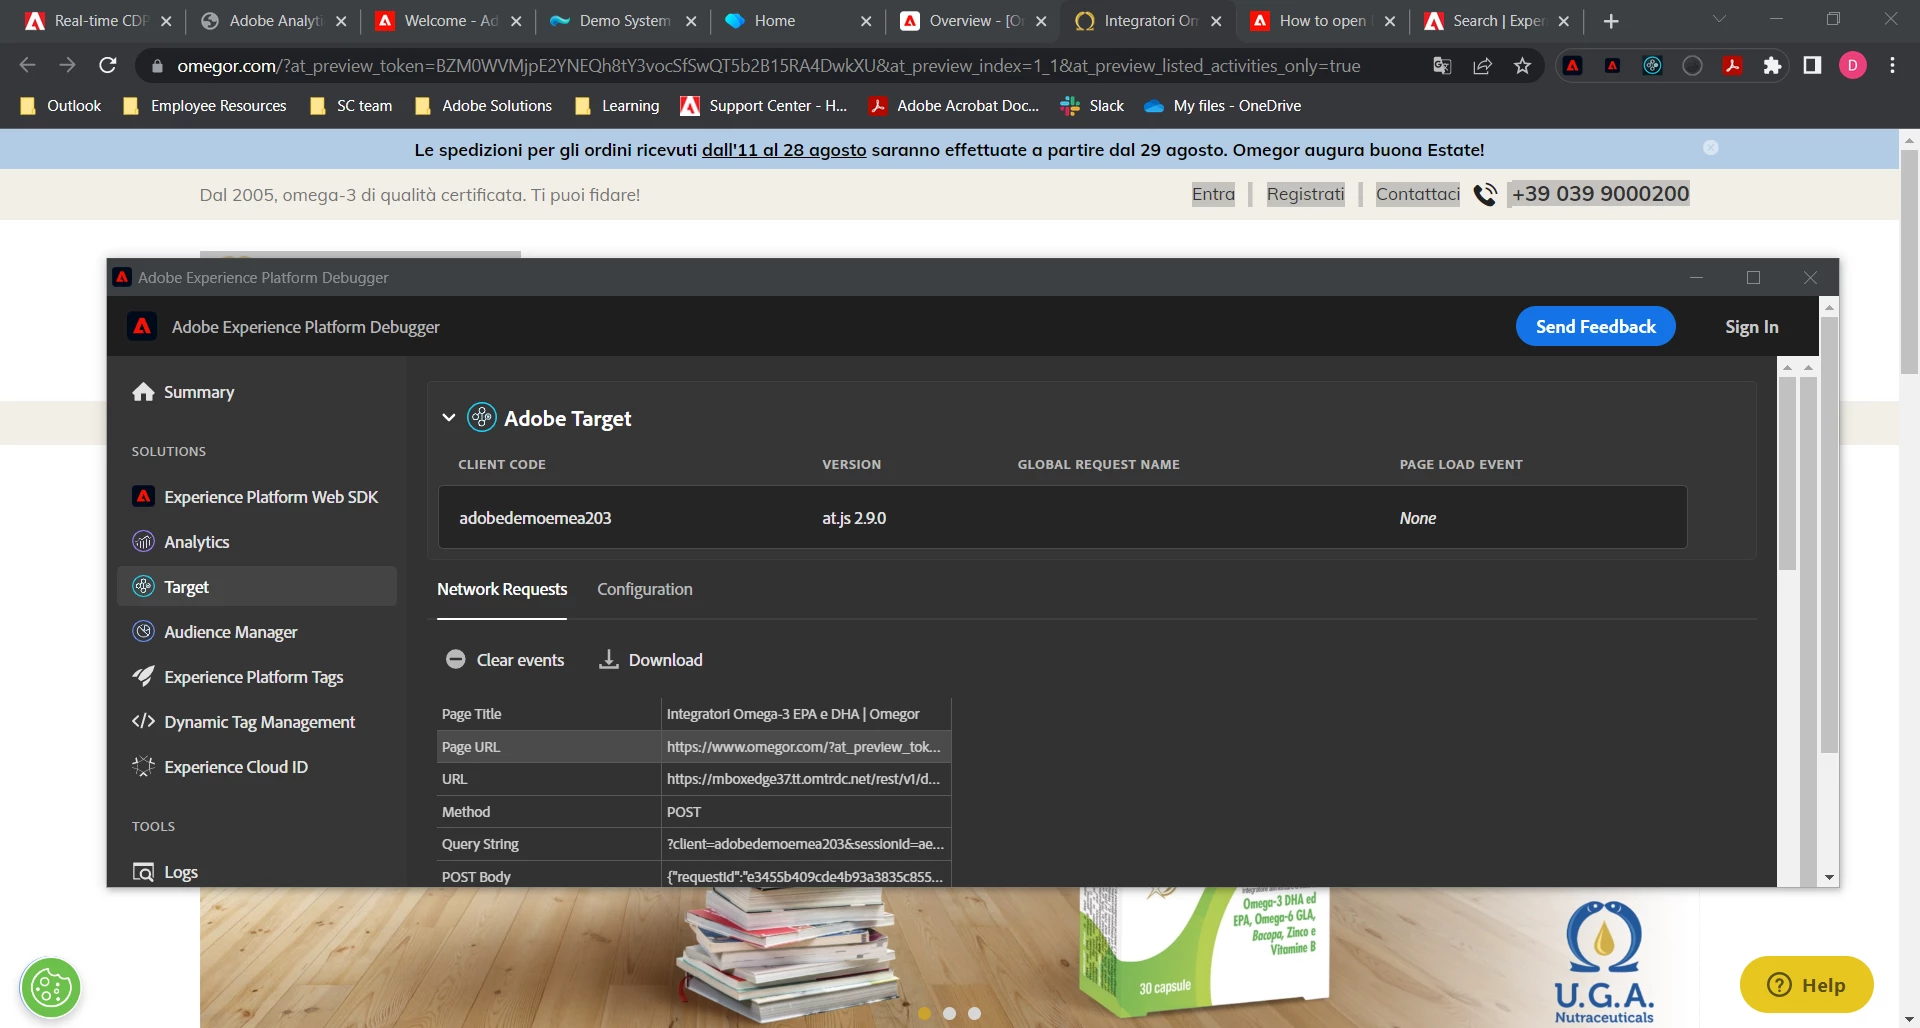
Task: Open Adobe Solutions bookmark folder
Action: pos(483,105)
